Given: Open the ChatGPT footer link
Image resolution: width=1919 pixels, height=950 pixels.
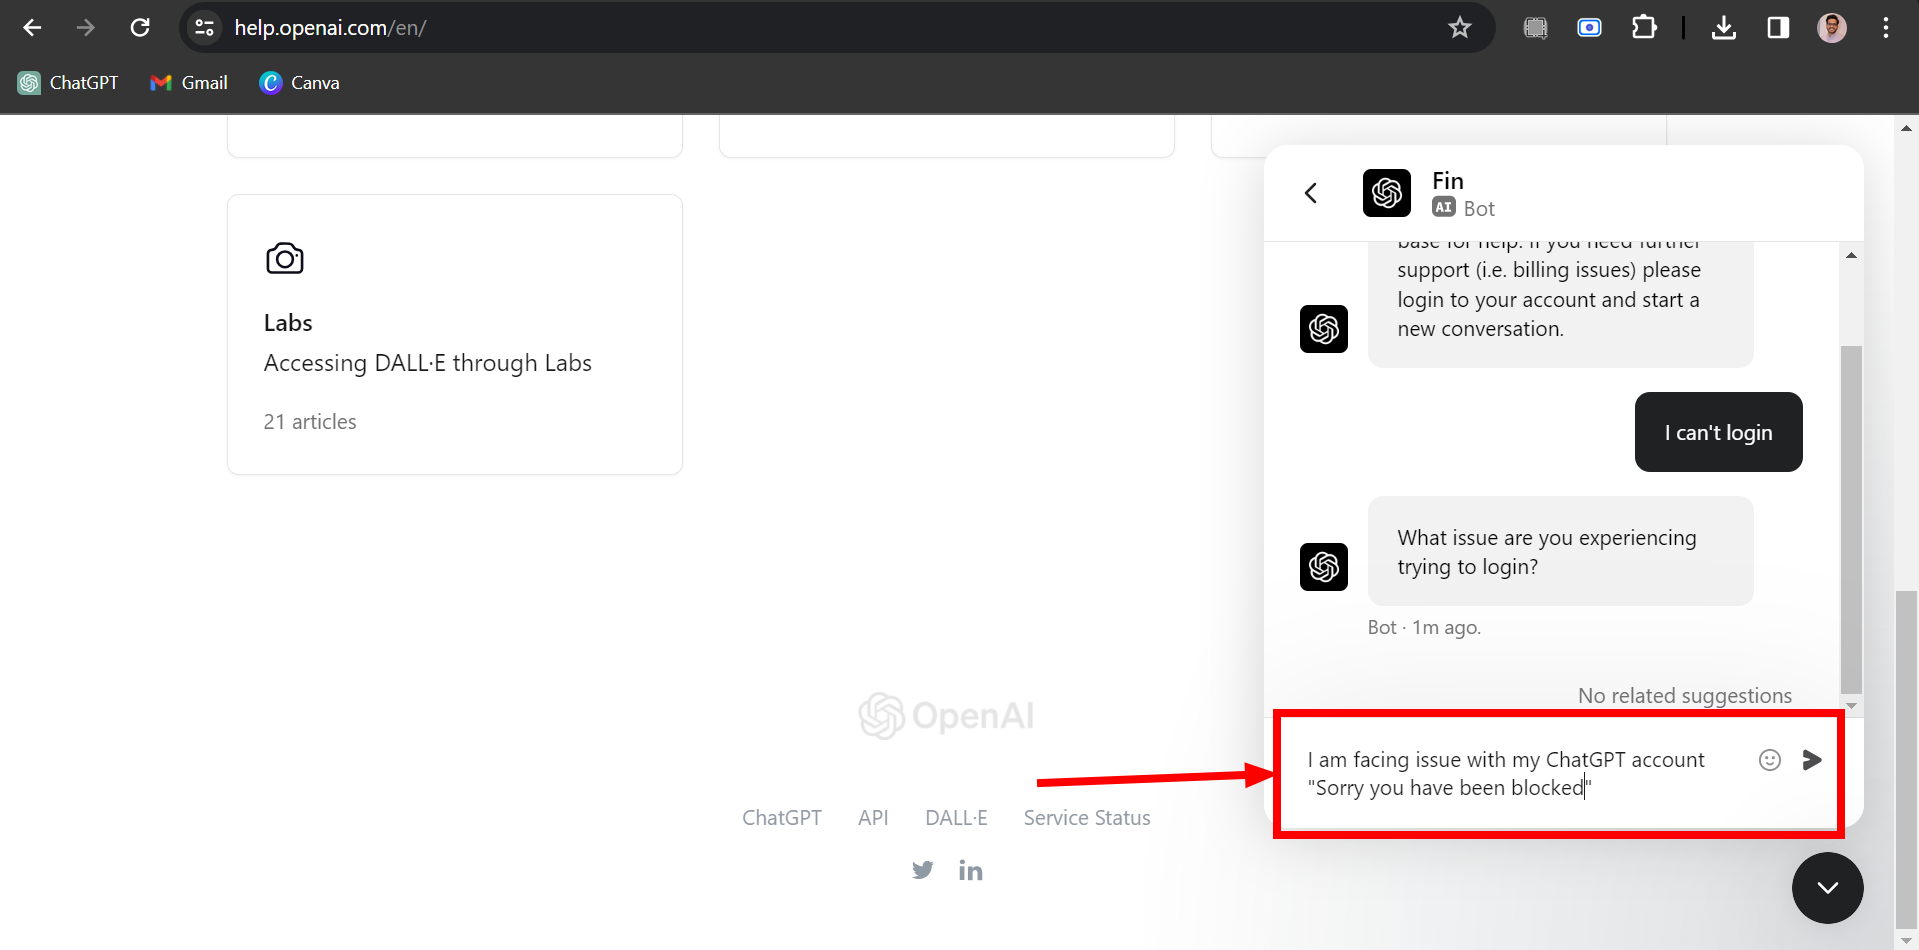Looking at the screenshot, I should 782,818.
